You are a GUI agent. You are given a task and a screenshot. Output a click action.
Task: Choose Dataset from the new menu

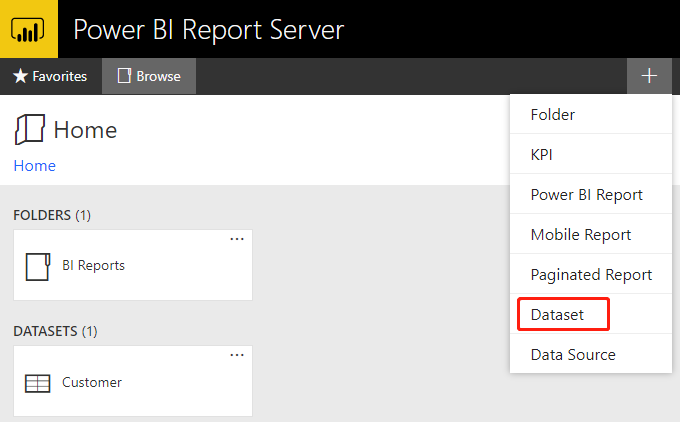(591, 314)
